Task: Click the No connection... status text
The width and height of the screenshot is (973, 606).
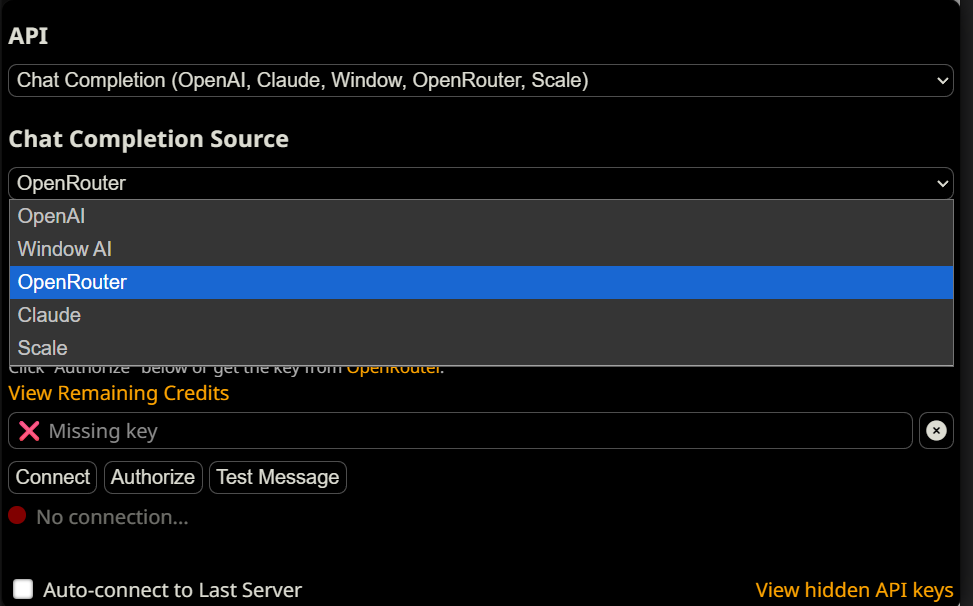Action: pyautogui.click(x=112, y=517)
